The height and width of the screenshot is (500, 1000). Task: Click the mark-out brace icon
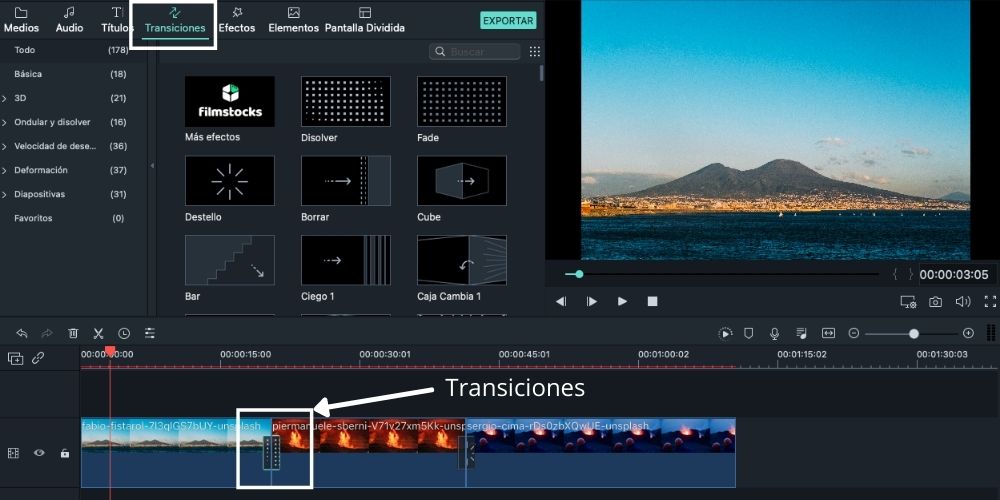[911, 274]
